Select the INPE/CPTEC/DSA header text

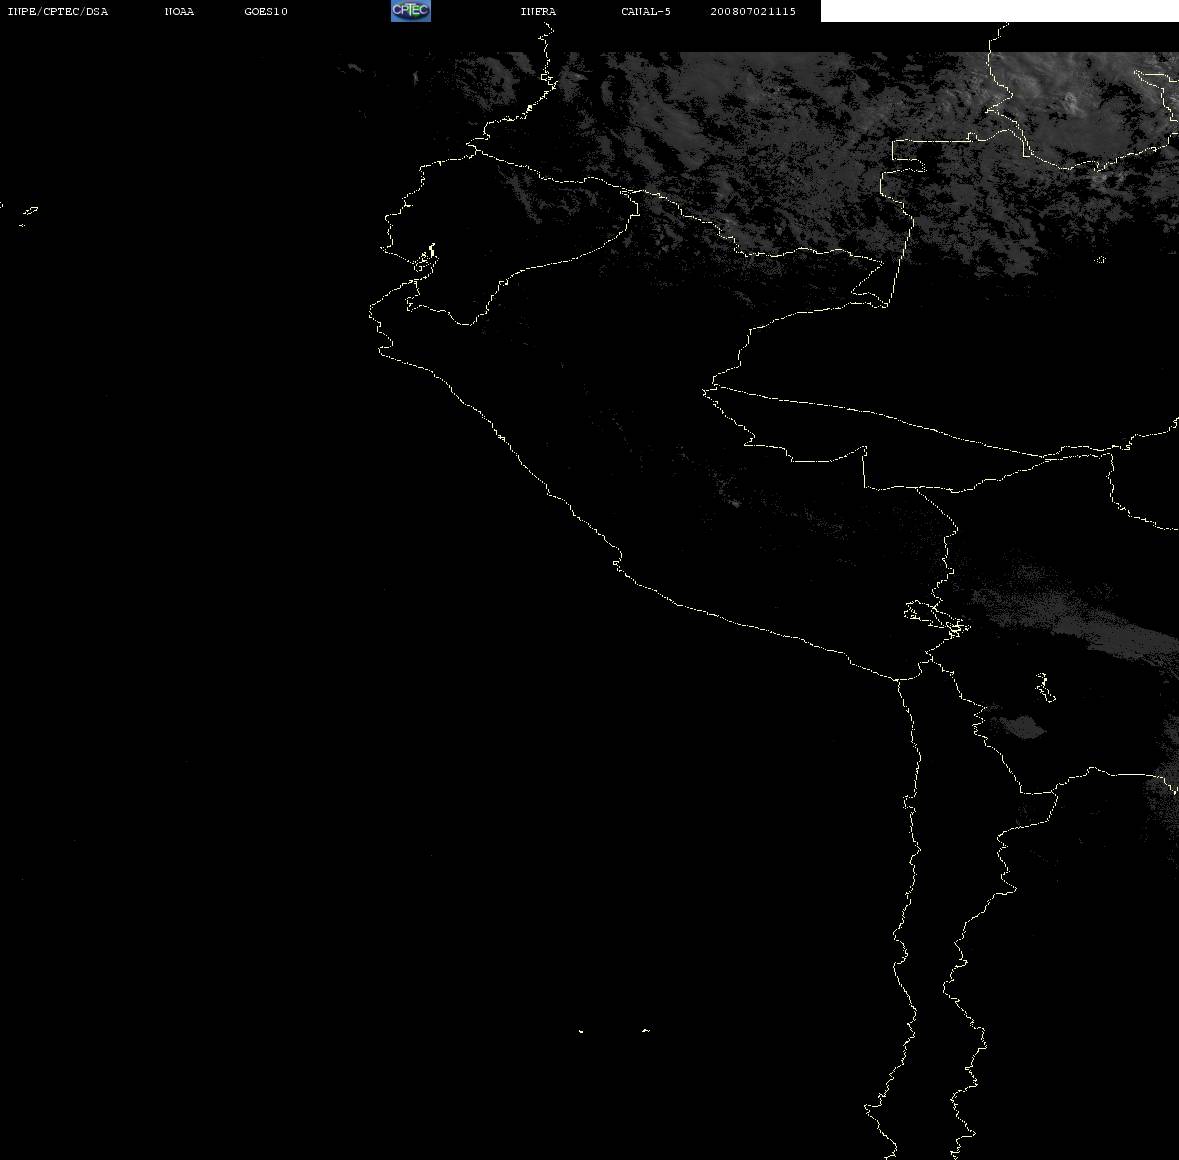coord(58,11)
